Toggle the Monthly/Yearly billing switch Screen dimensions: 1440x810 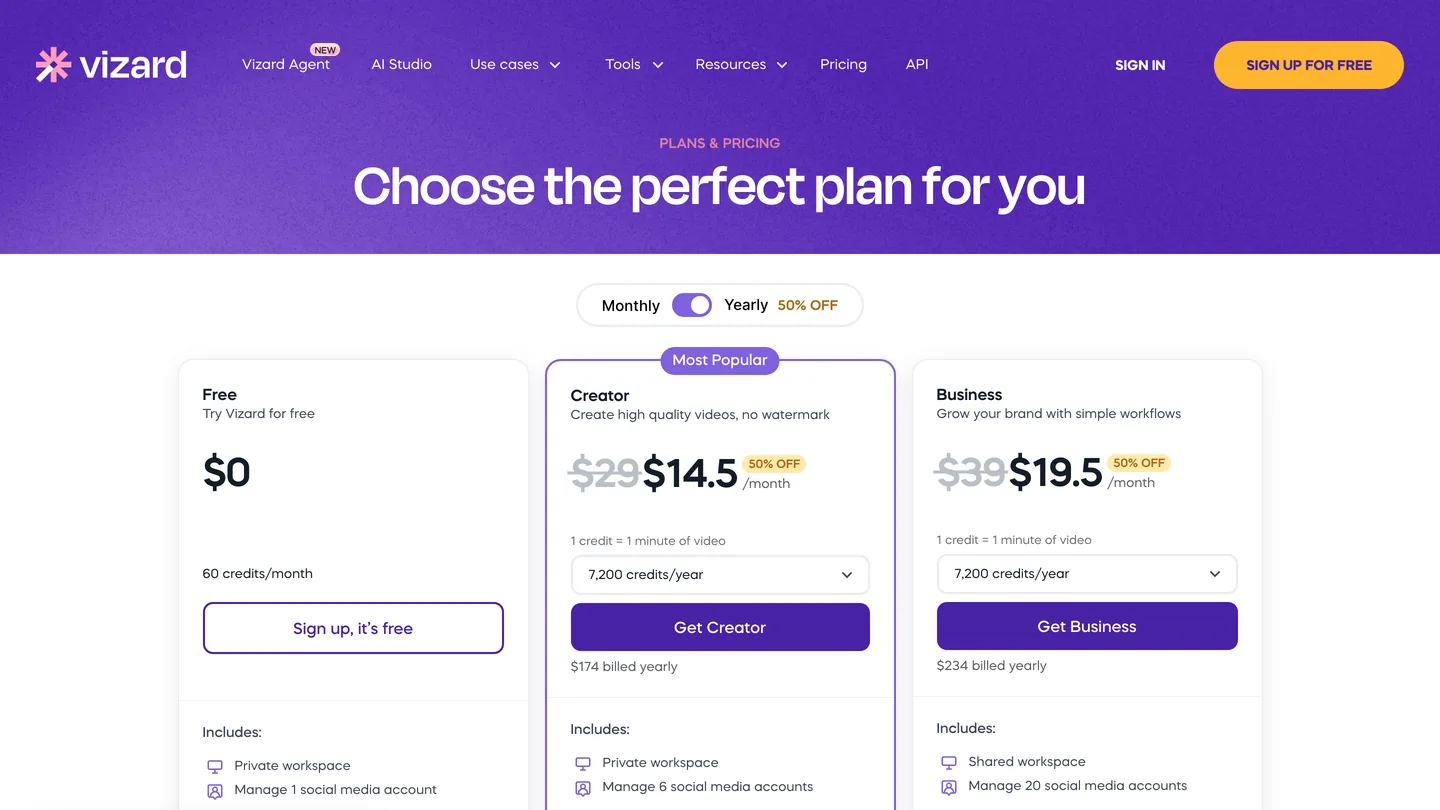pos(692,305)
